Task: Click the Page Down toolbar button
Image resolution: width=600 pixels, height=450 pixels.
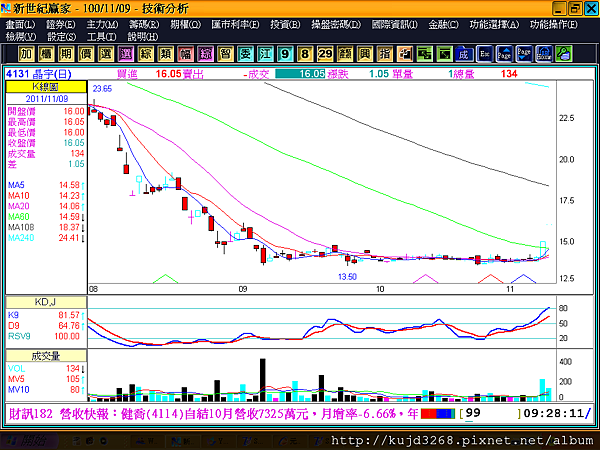Action: tap(524, 54)
